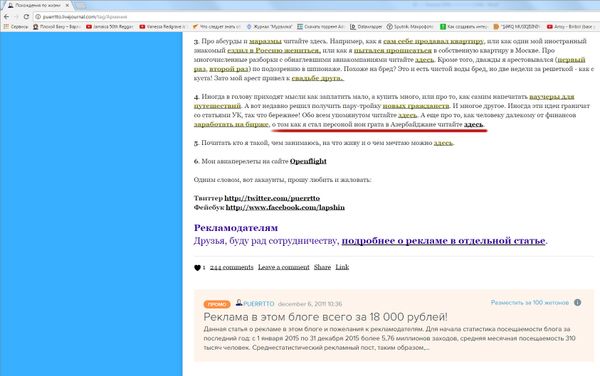Open the Сервисы apps bookmark icon

16,27
